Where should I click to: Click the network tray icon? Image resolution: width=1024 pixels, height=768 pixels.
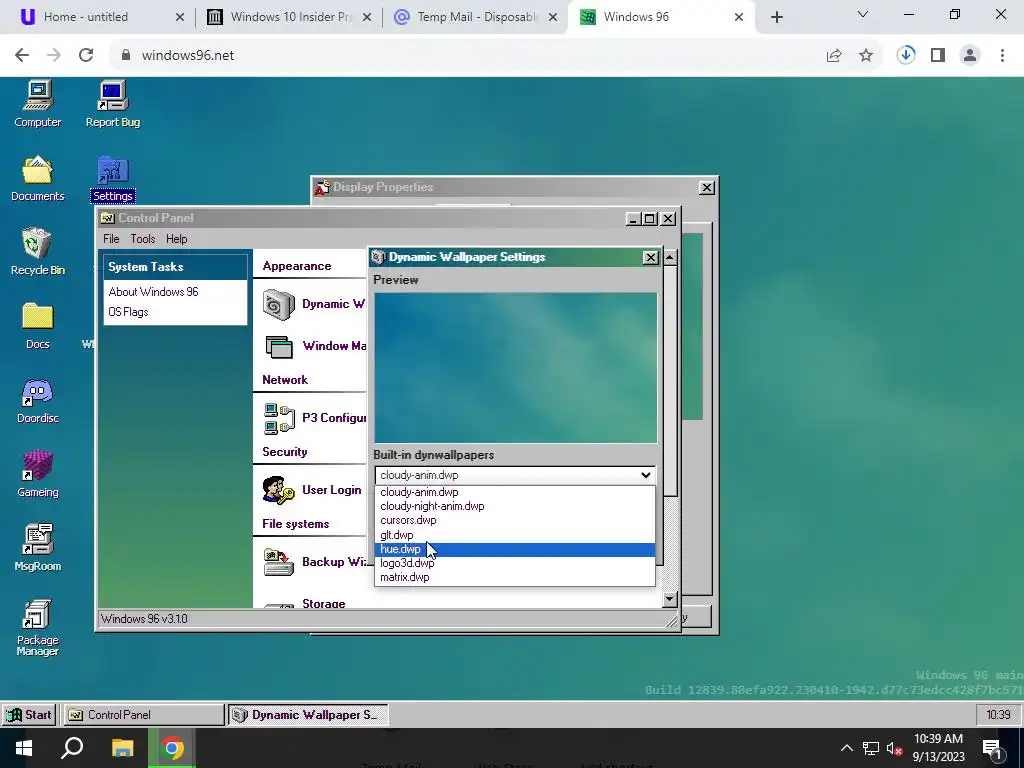pos(871,748)
